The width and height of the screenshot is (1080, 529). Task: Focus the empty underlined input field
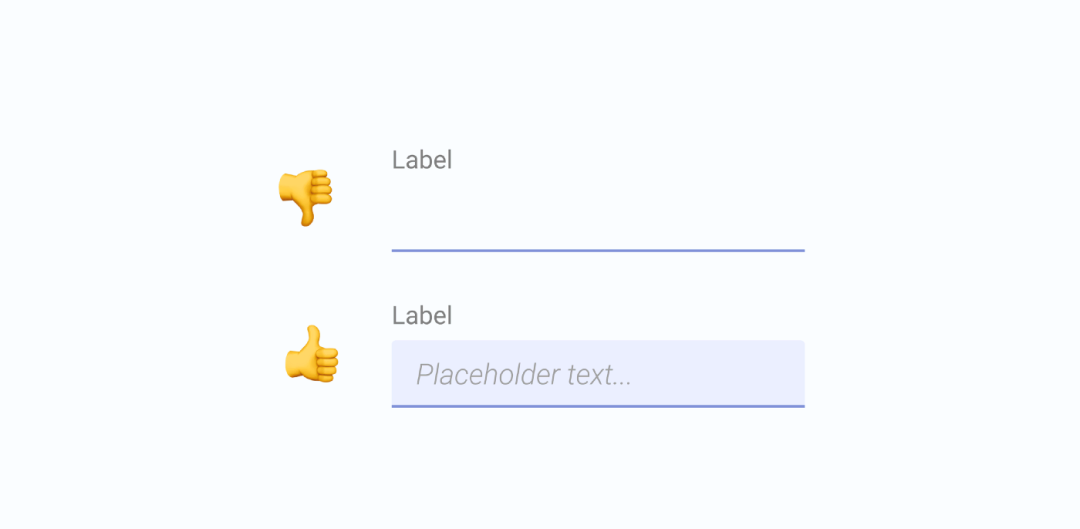click(x=598, y=218)
